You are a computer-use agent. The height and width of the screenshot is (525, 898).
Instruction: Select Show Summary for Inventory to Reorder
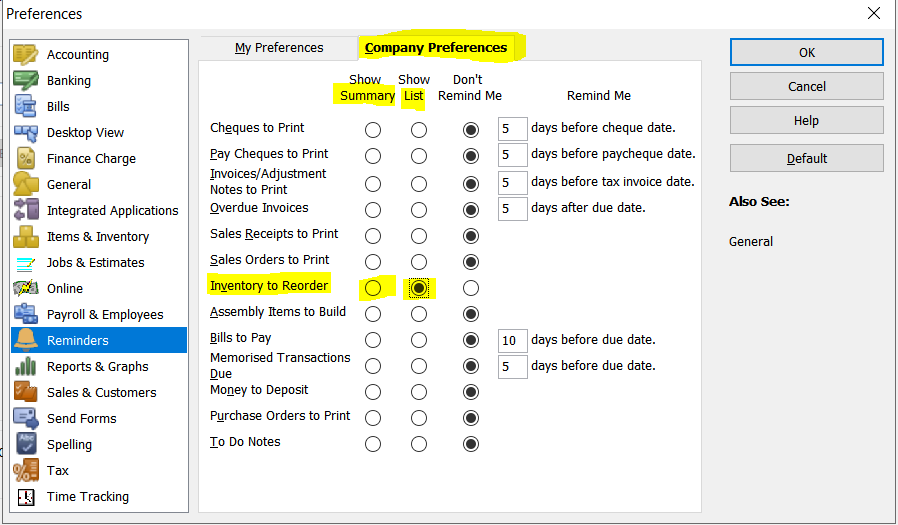tap(373, 288)
